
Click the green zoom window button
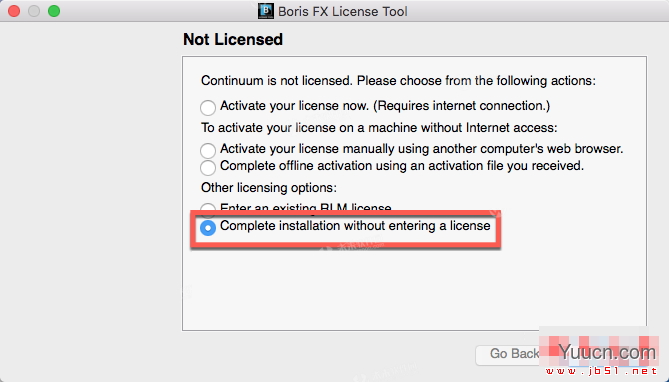54,11
